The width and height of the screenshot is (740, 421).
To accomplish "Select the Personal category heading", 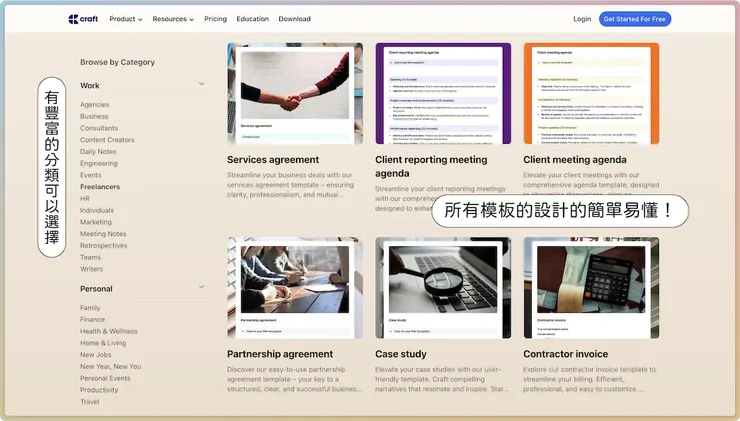I will tap(96, 288).
